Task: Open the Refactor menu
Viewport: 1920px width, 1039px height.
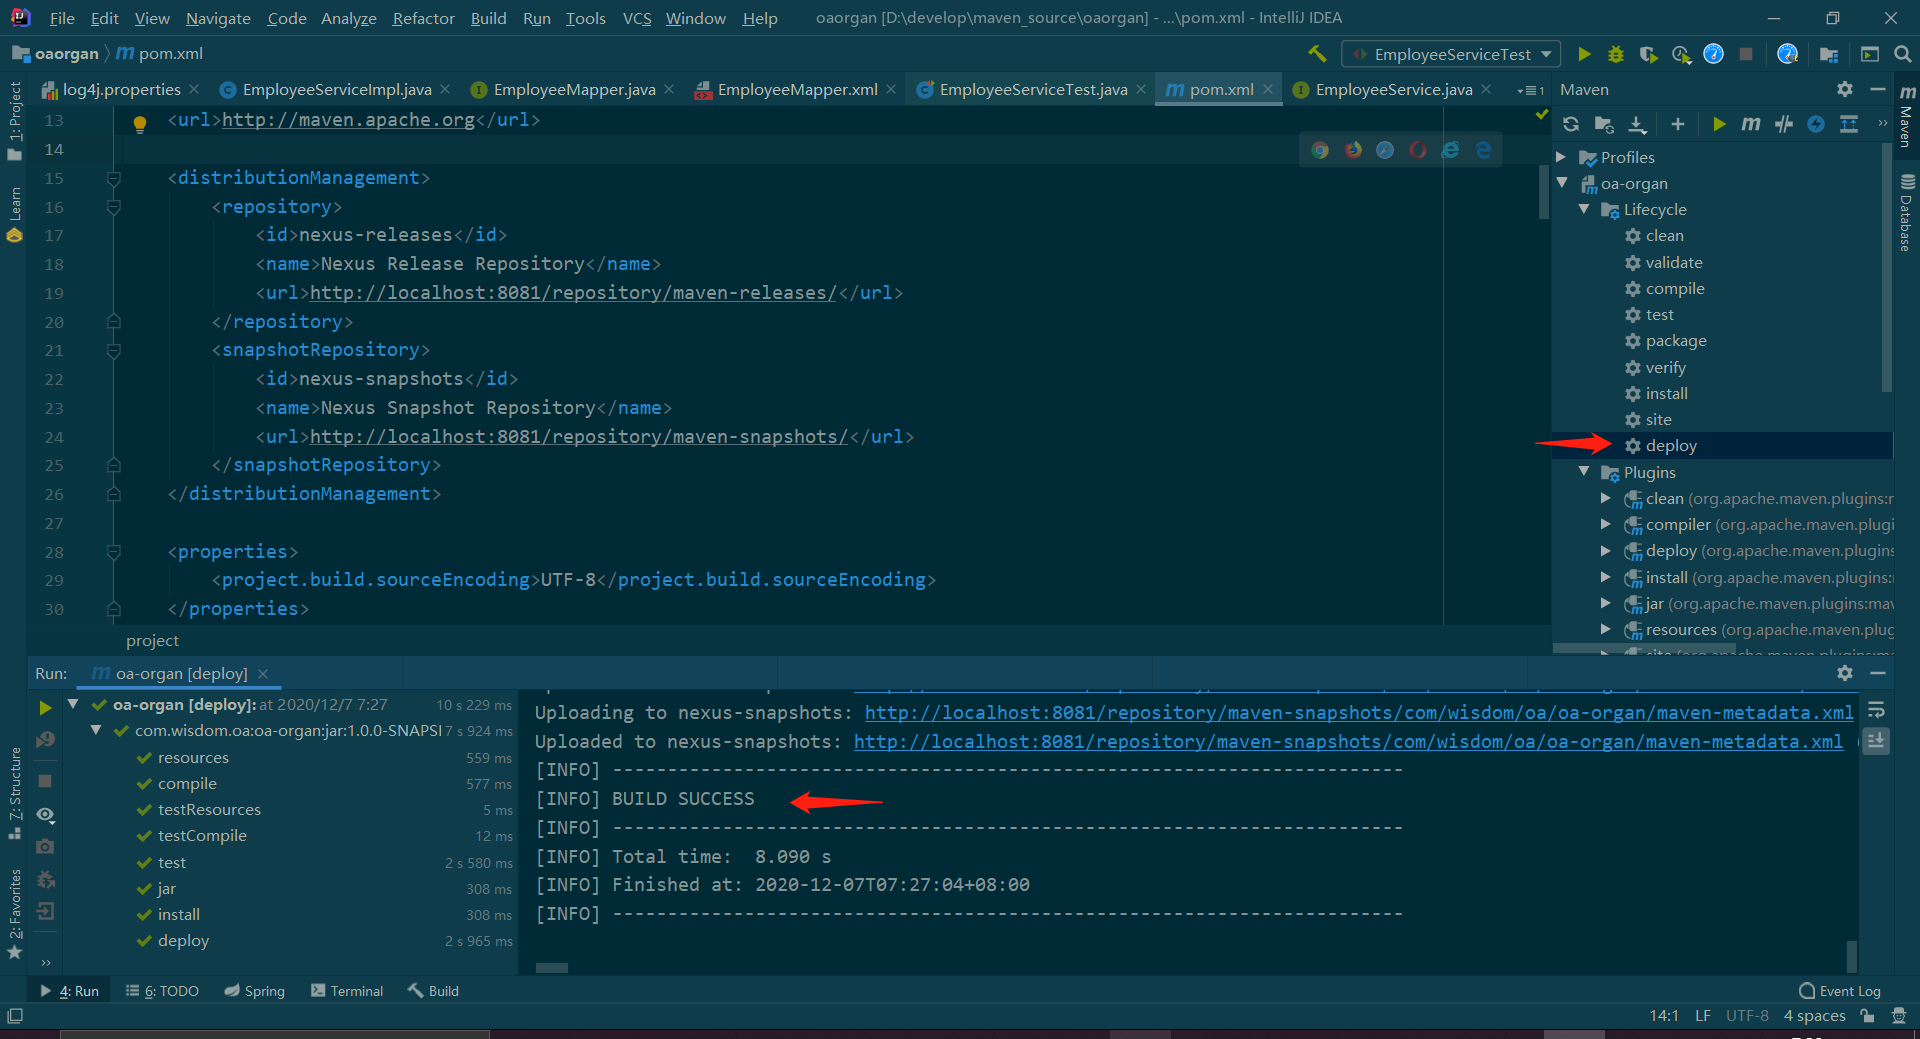Action: [423, 18]
